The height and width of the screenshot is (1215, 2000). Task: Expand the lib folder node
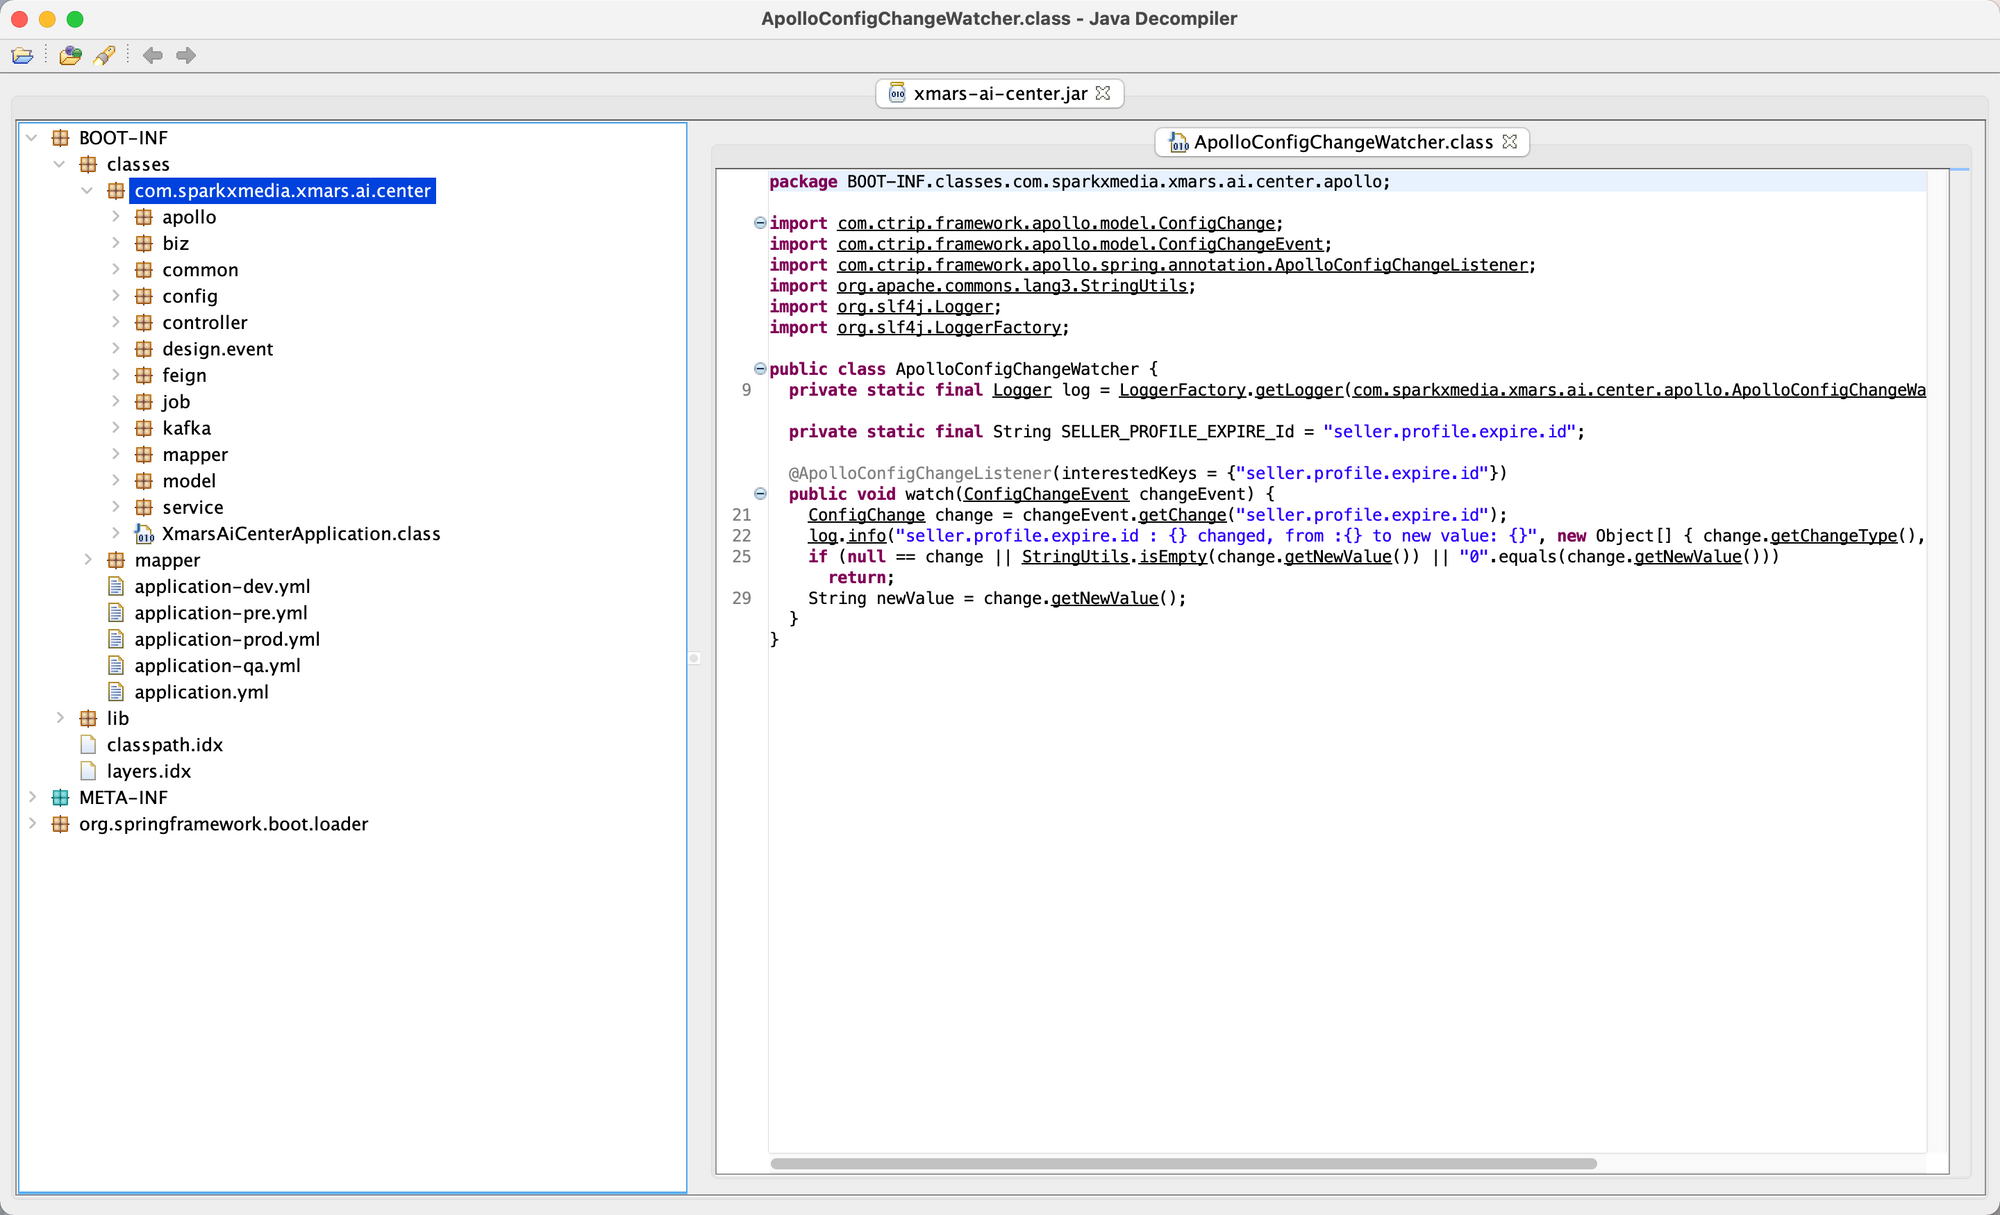(x=60, y=719)
